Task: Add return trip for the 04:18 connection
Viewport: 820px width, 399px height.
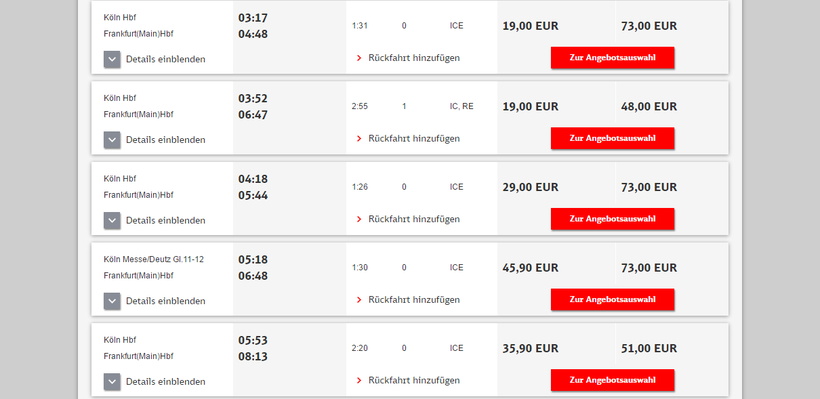Action: (414, 219)
